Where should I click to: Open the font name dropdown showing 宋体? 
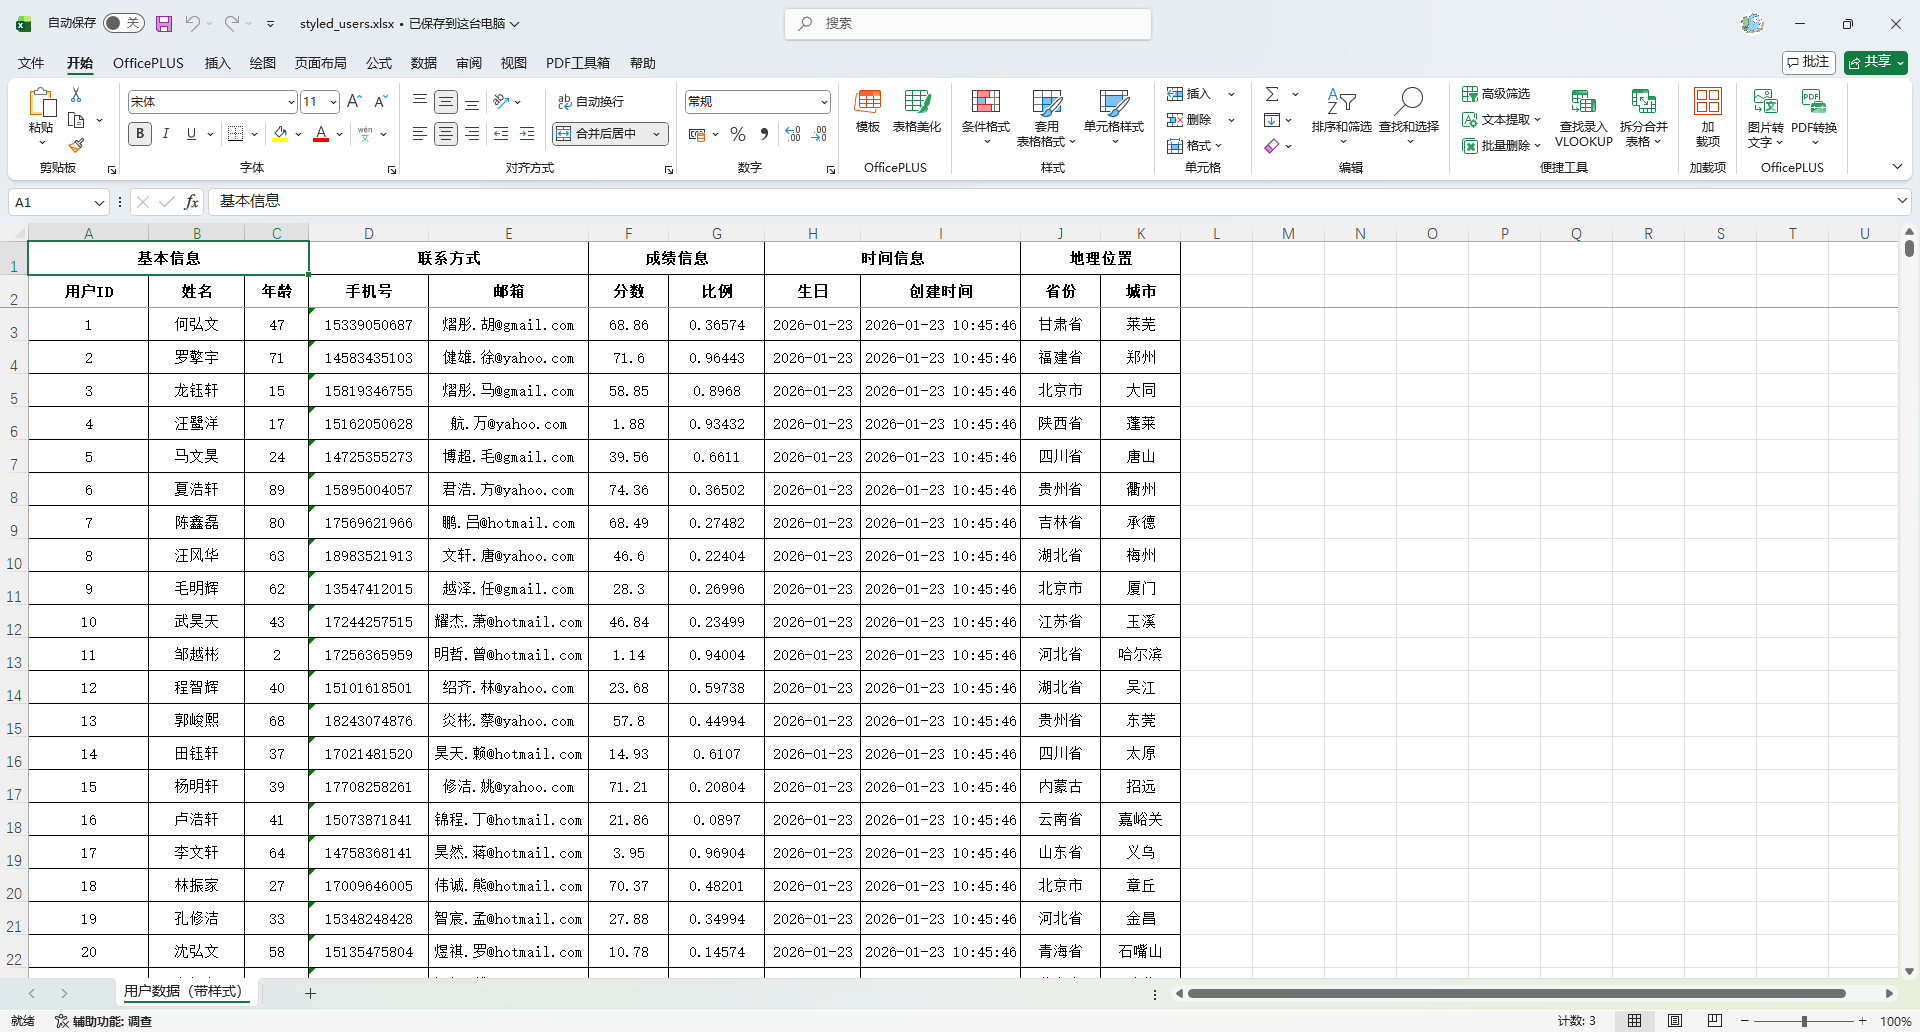point(290,102)
